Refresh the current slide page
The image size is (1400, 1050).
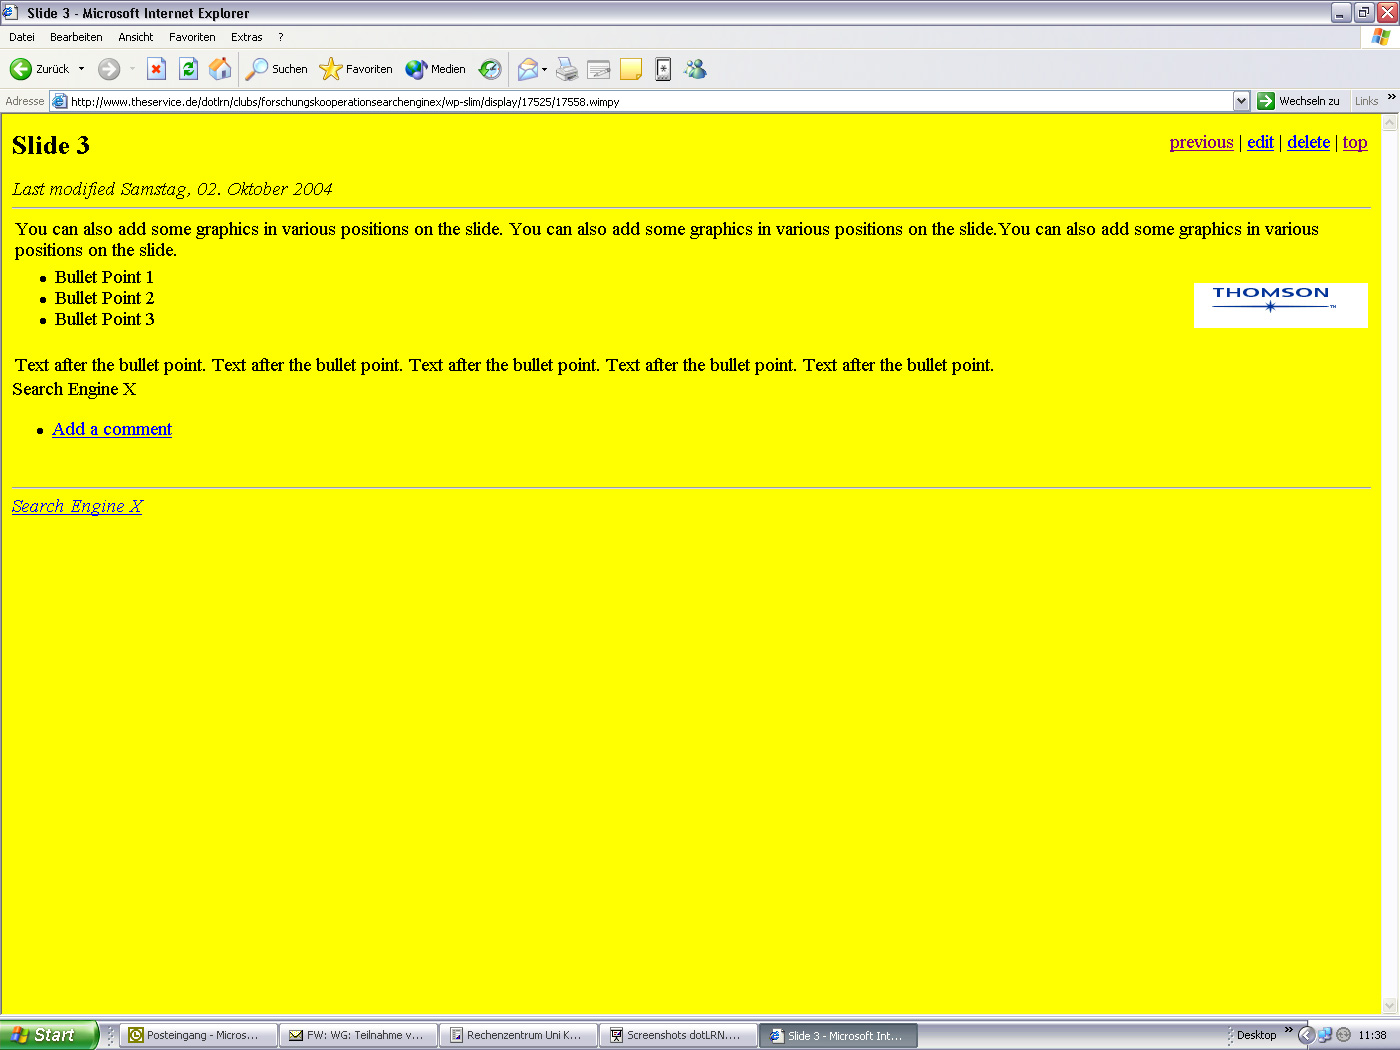[188, 69]
